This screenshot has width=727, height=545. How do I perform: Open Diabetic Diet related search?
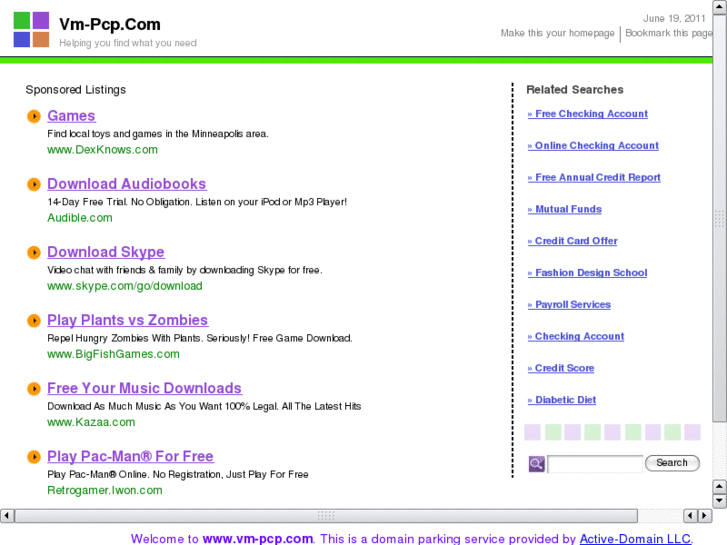pyautogui.click(x=562, y=400)
